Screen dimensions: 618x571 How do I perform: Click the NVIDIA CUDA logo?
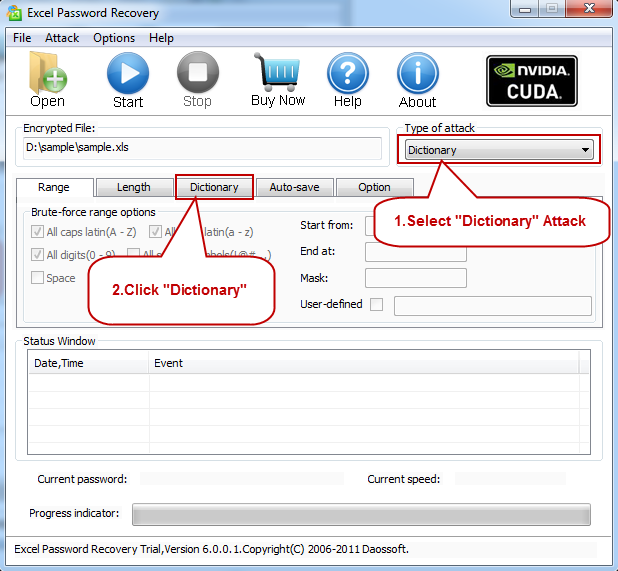click(x=532, y=81)
